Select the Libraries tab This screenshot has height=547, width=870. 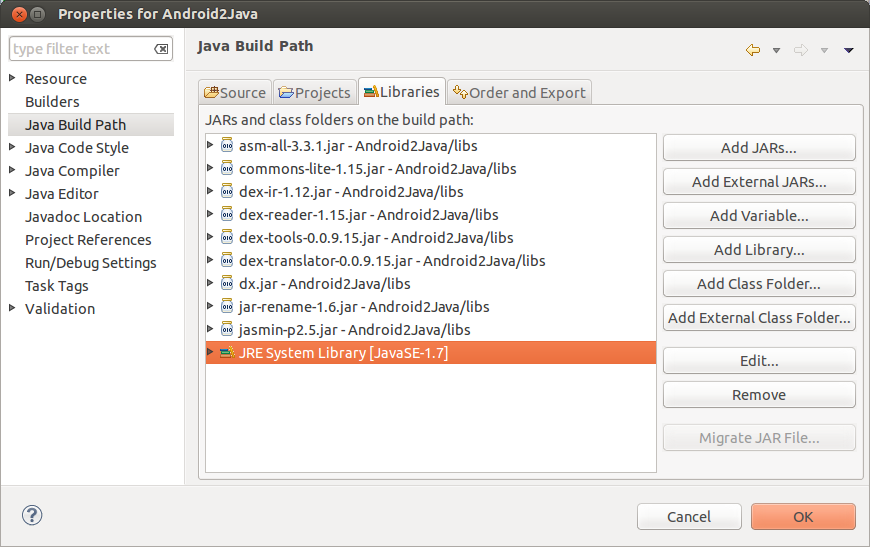click(402, 92)
